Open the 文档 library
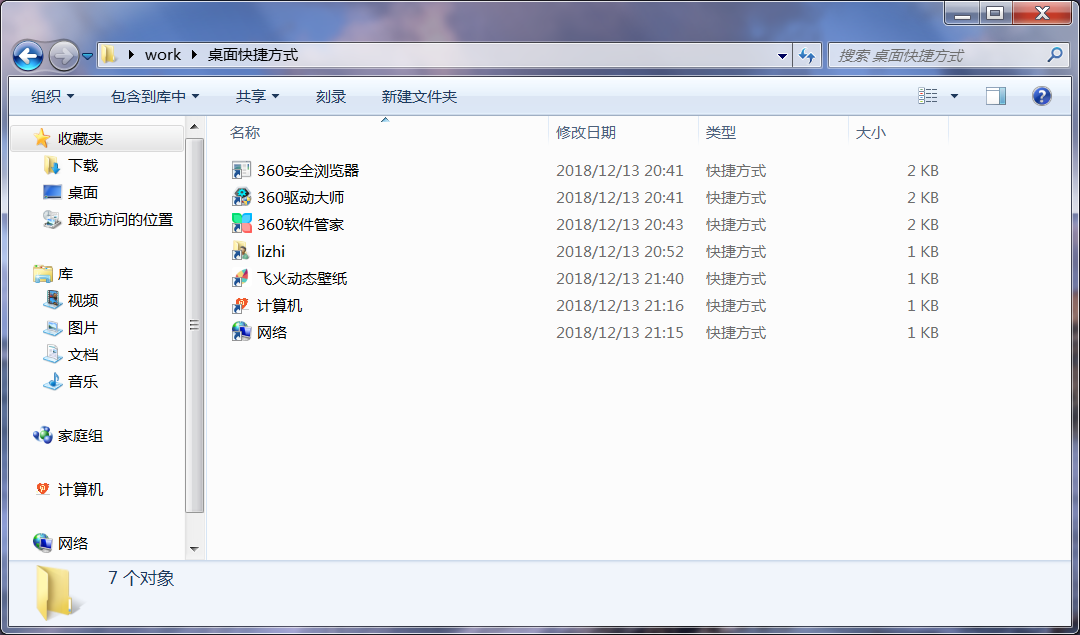This screenshot has width=1080, height=635. tap(83, 355)
